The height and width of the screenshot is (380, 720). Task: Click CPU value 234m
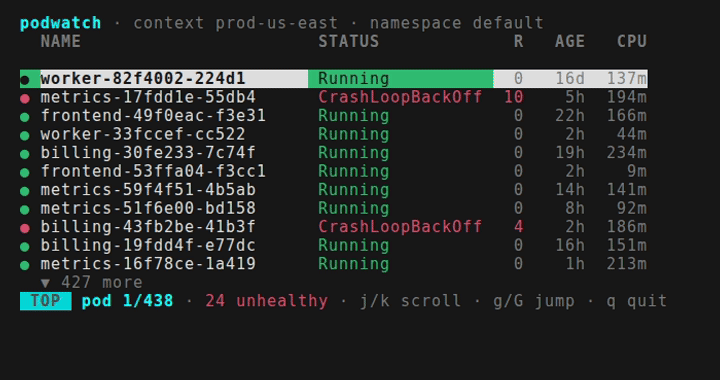click(627, 153)
